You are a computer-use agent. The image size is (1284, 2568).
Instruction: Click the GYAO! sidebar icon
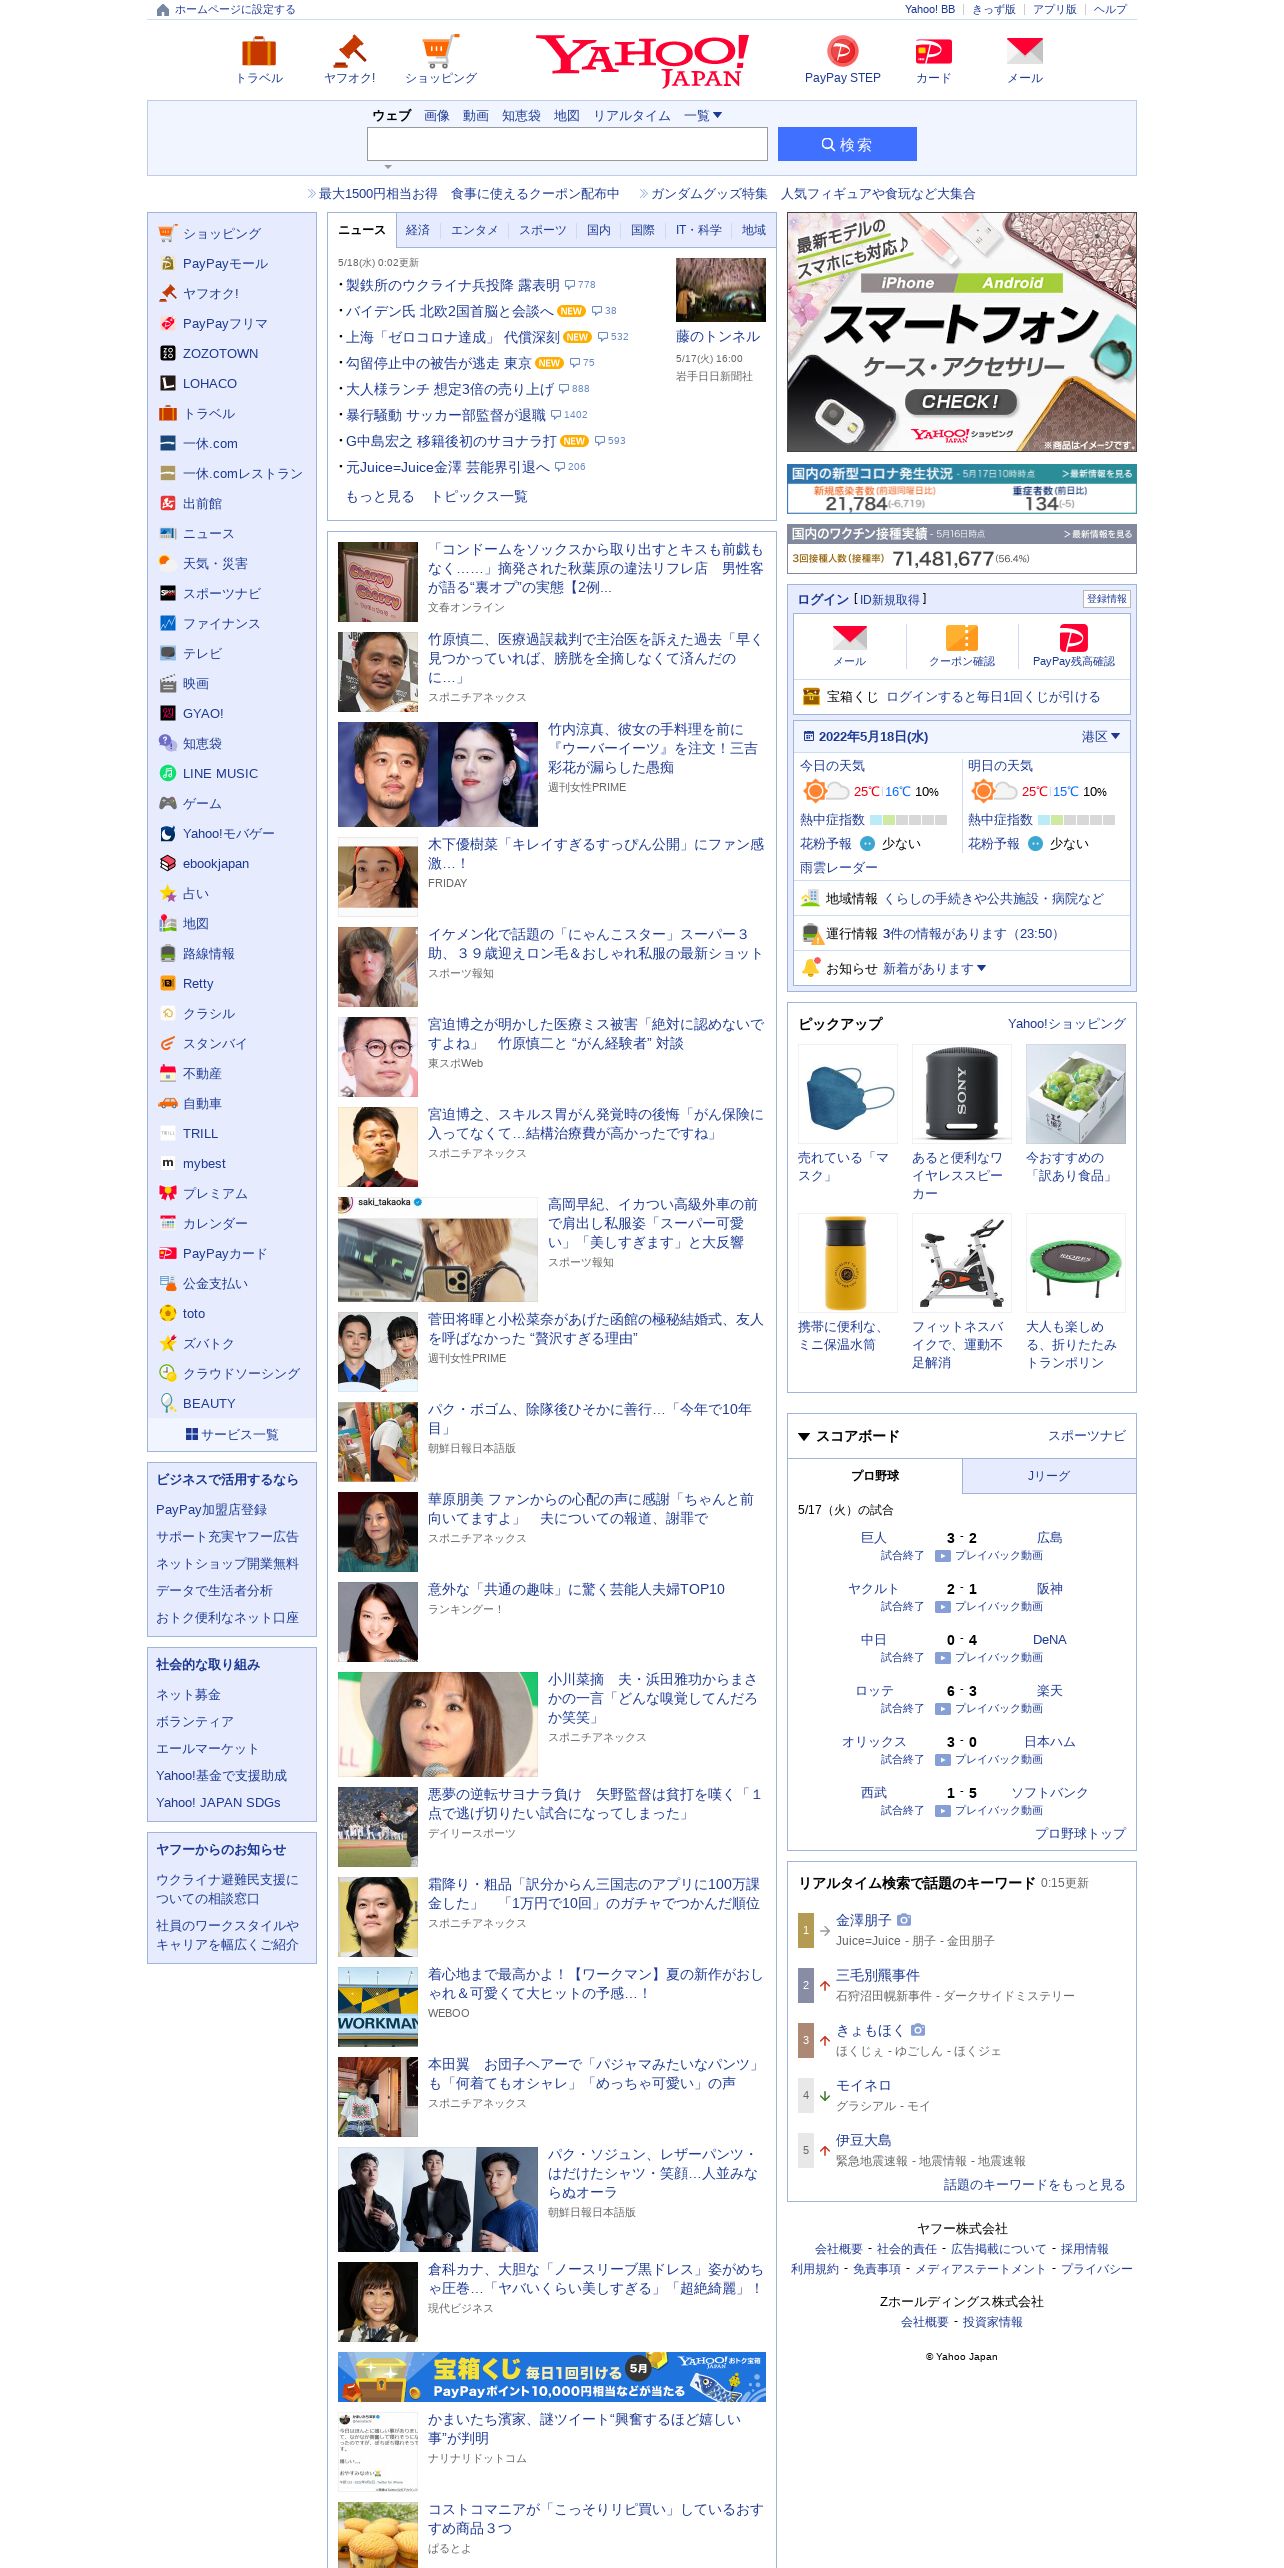[x=168, y=713]
